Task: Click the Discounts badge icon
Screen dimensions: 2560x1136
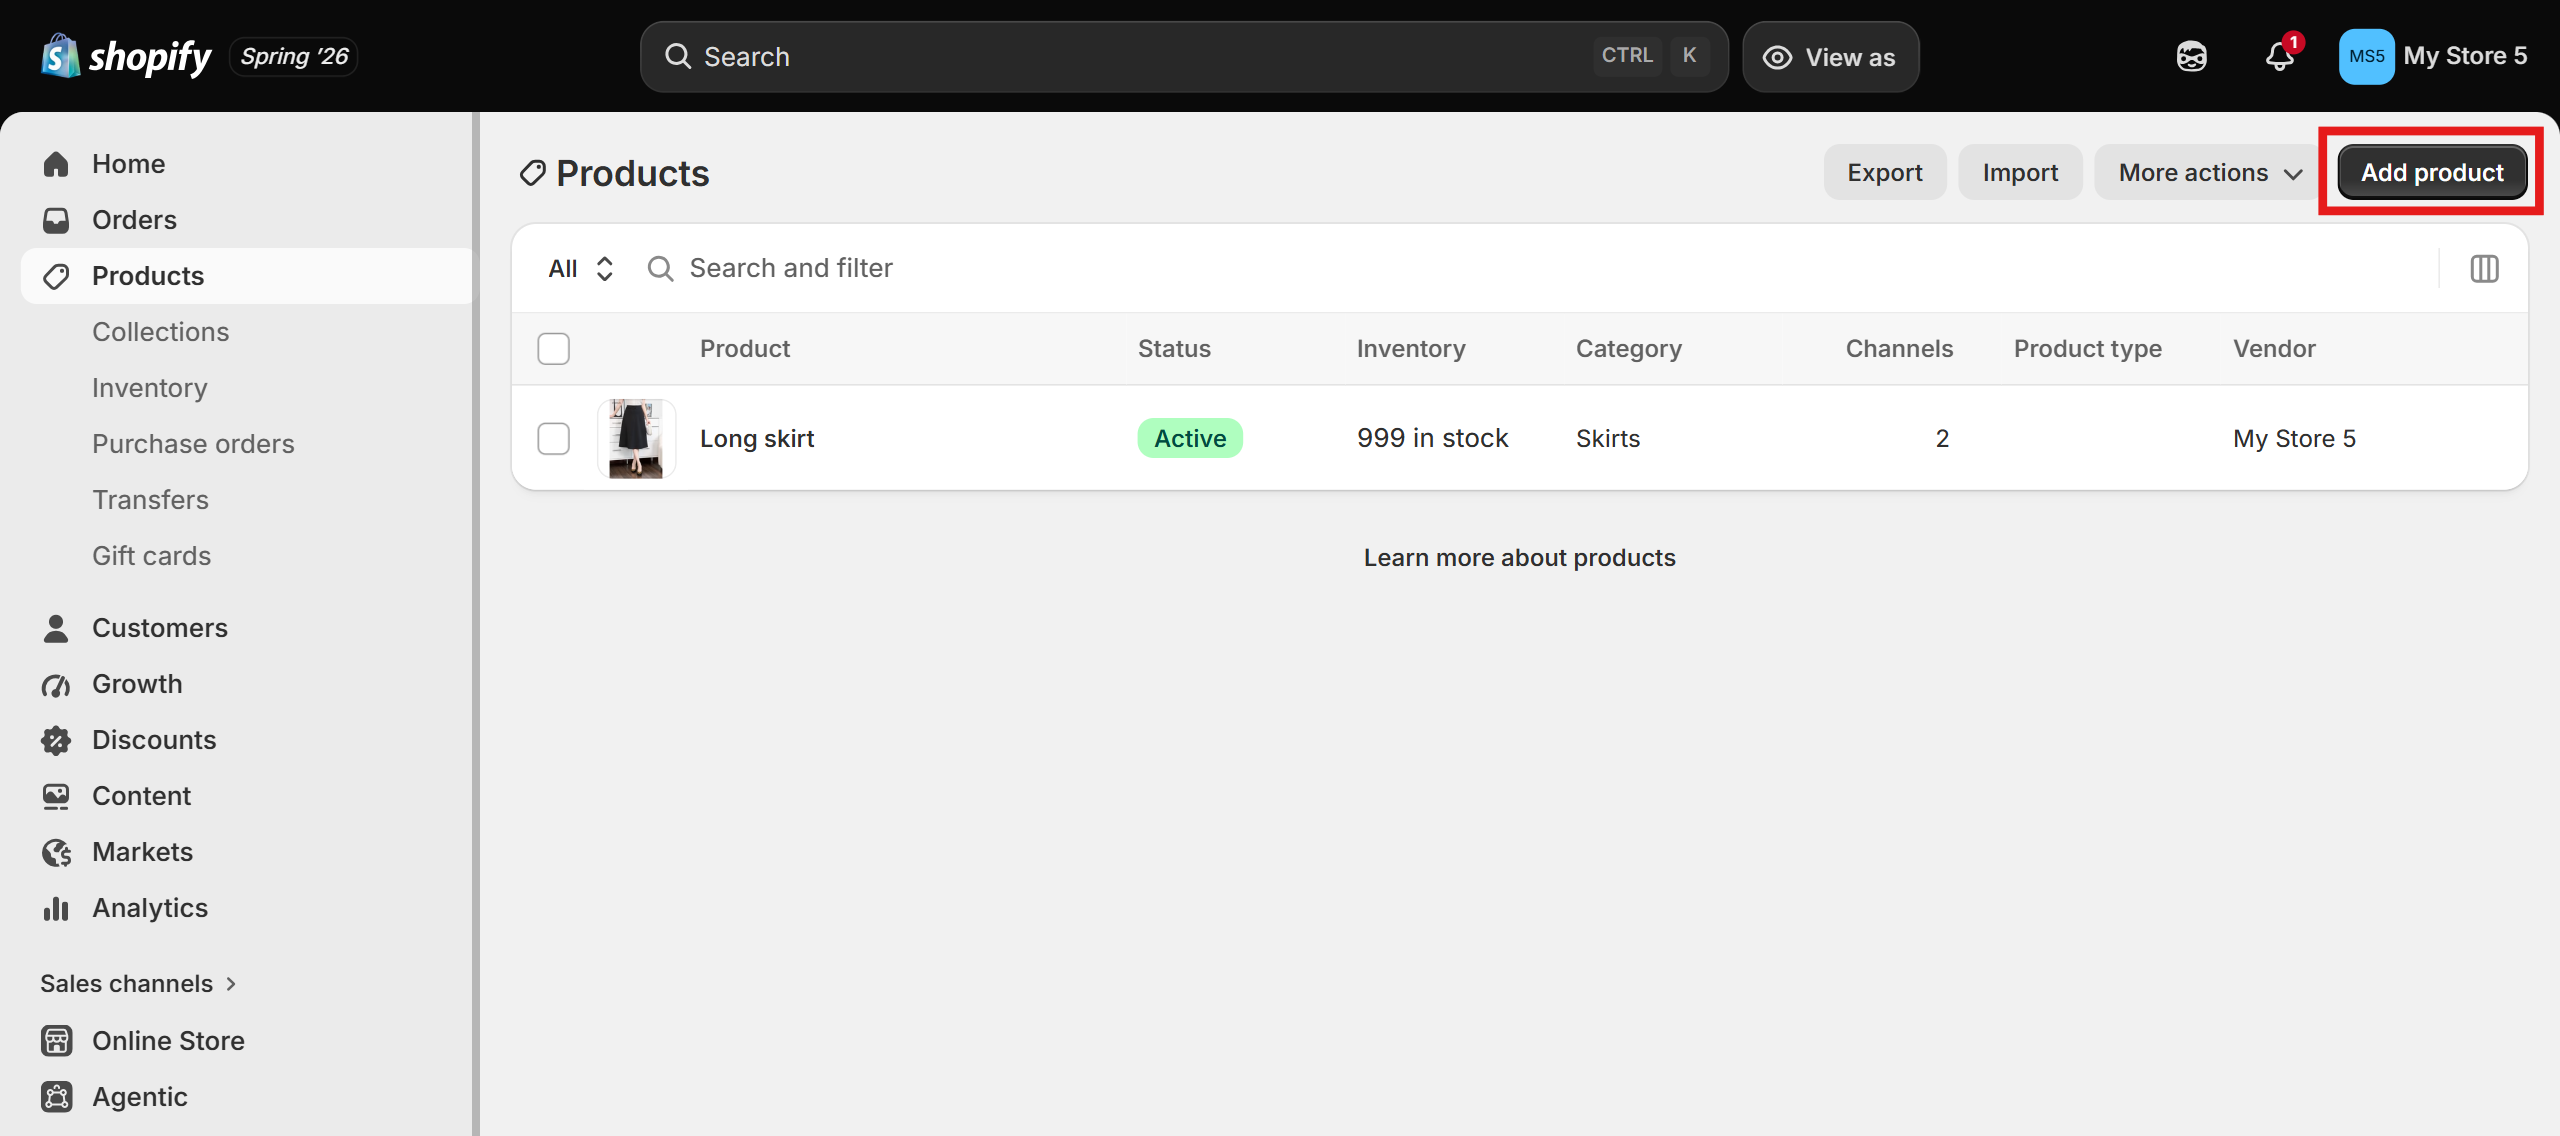Action: coord(56,740)
